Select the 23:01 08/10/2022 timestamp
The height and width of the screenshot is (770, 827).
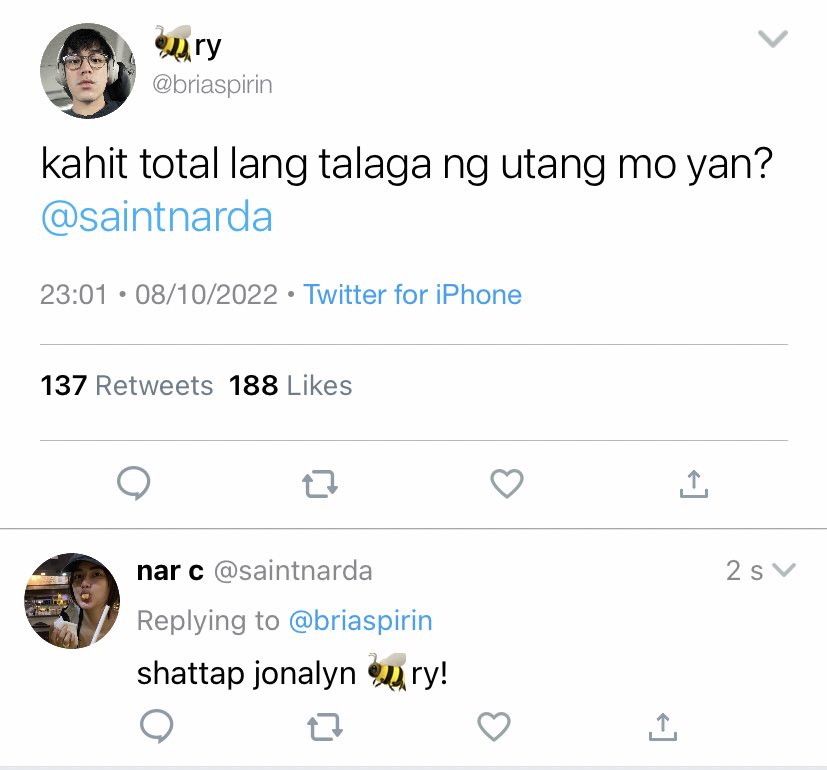159,294
